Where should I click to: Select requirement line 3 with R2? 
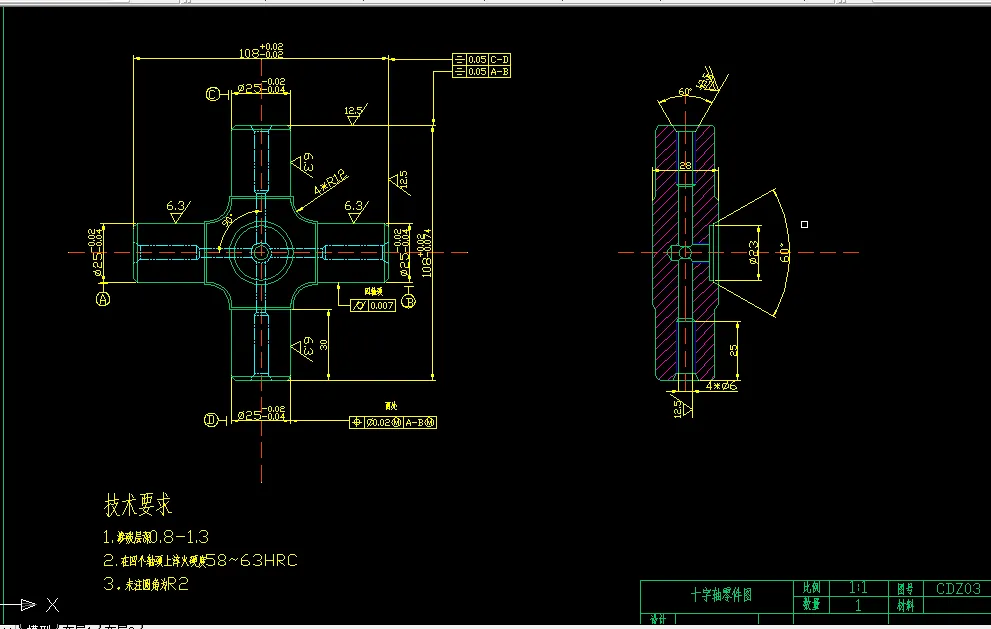pos(146,584)
